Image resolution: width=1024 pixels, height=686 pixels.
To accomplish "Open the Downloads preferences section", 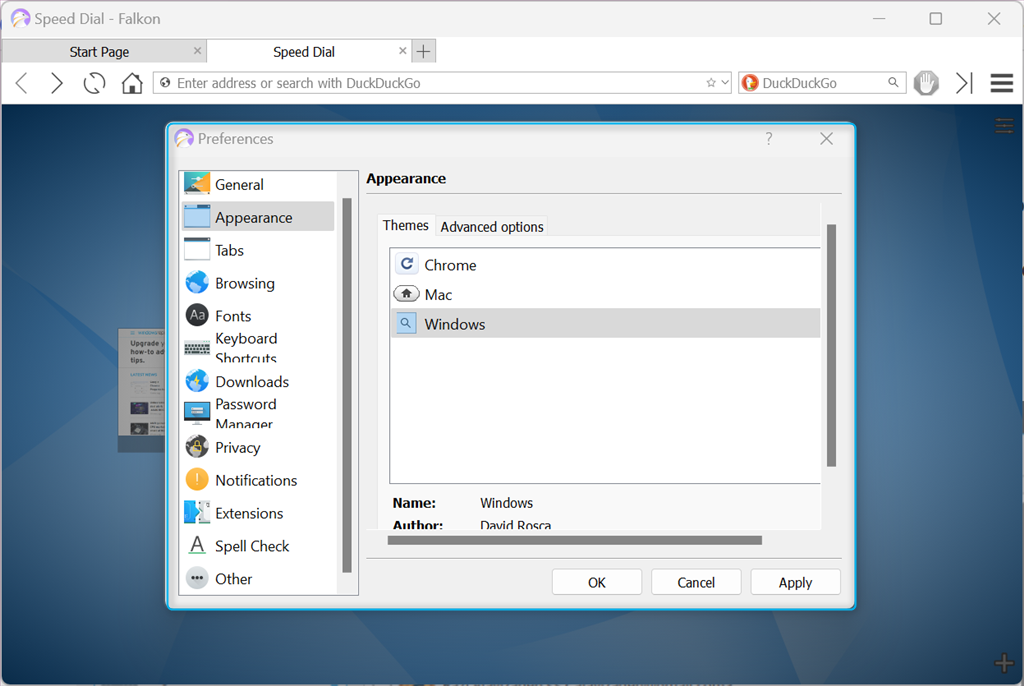I will (258, 382).
